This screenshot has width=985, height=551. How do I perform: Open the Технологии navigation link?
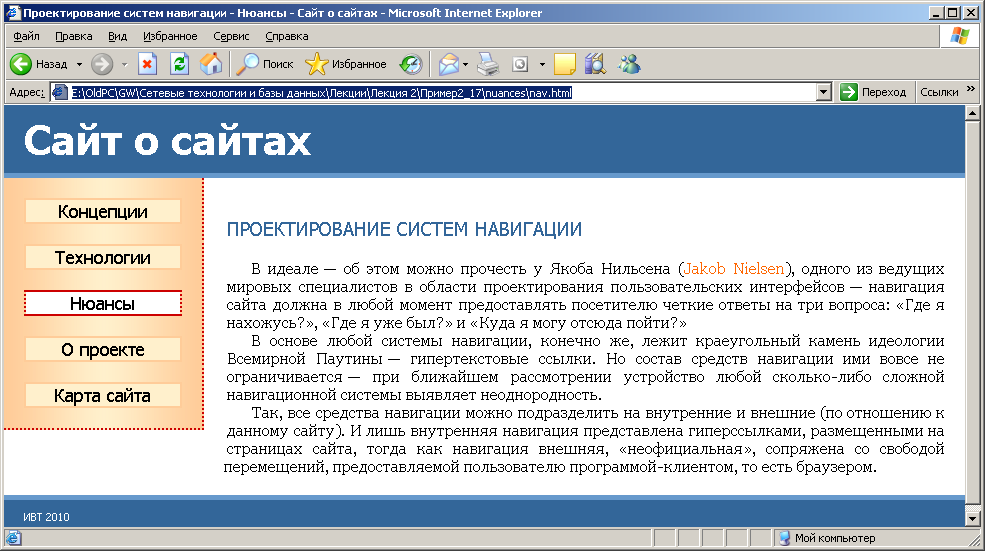103,258
